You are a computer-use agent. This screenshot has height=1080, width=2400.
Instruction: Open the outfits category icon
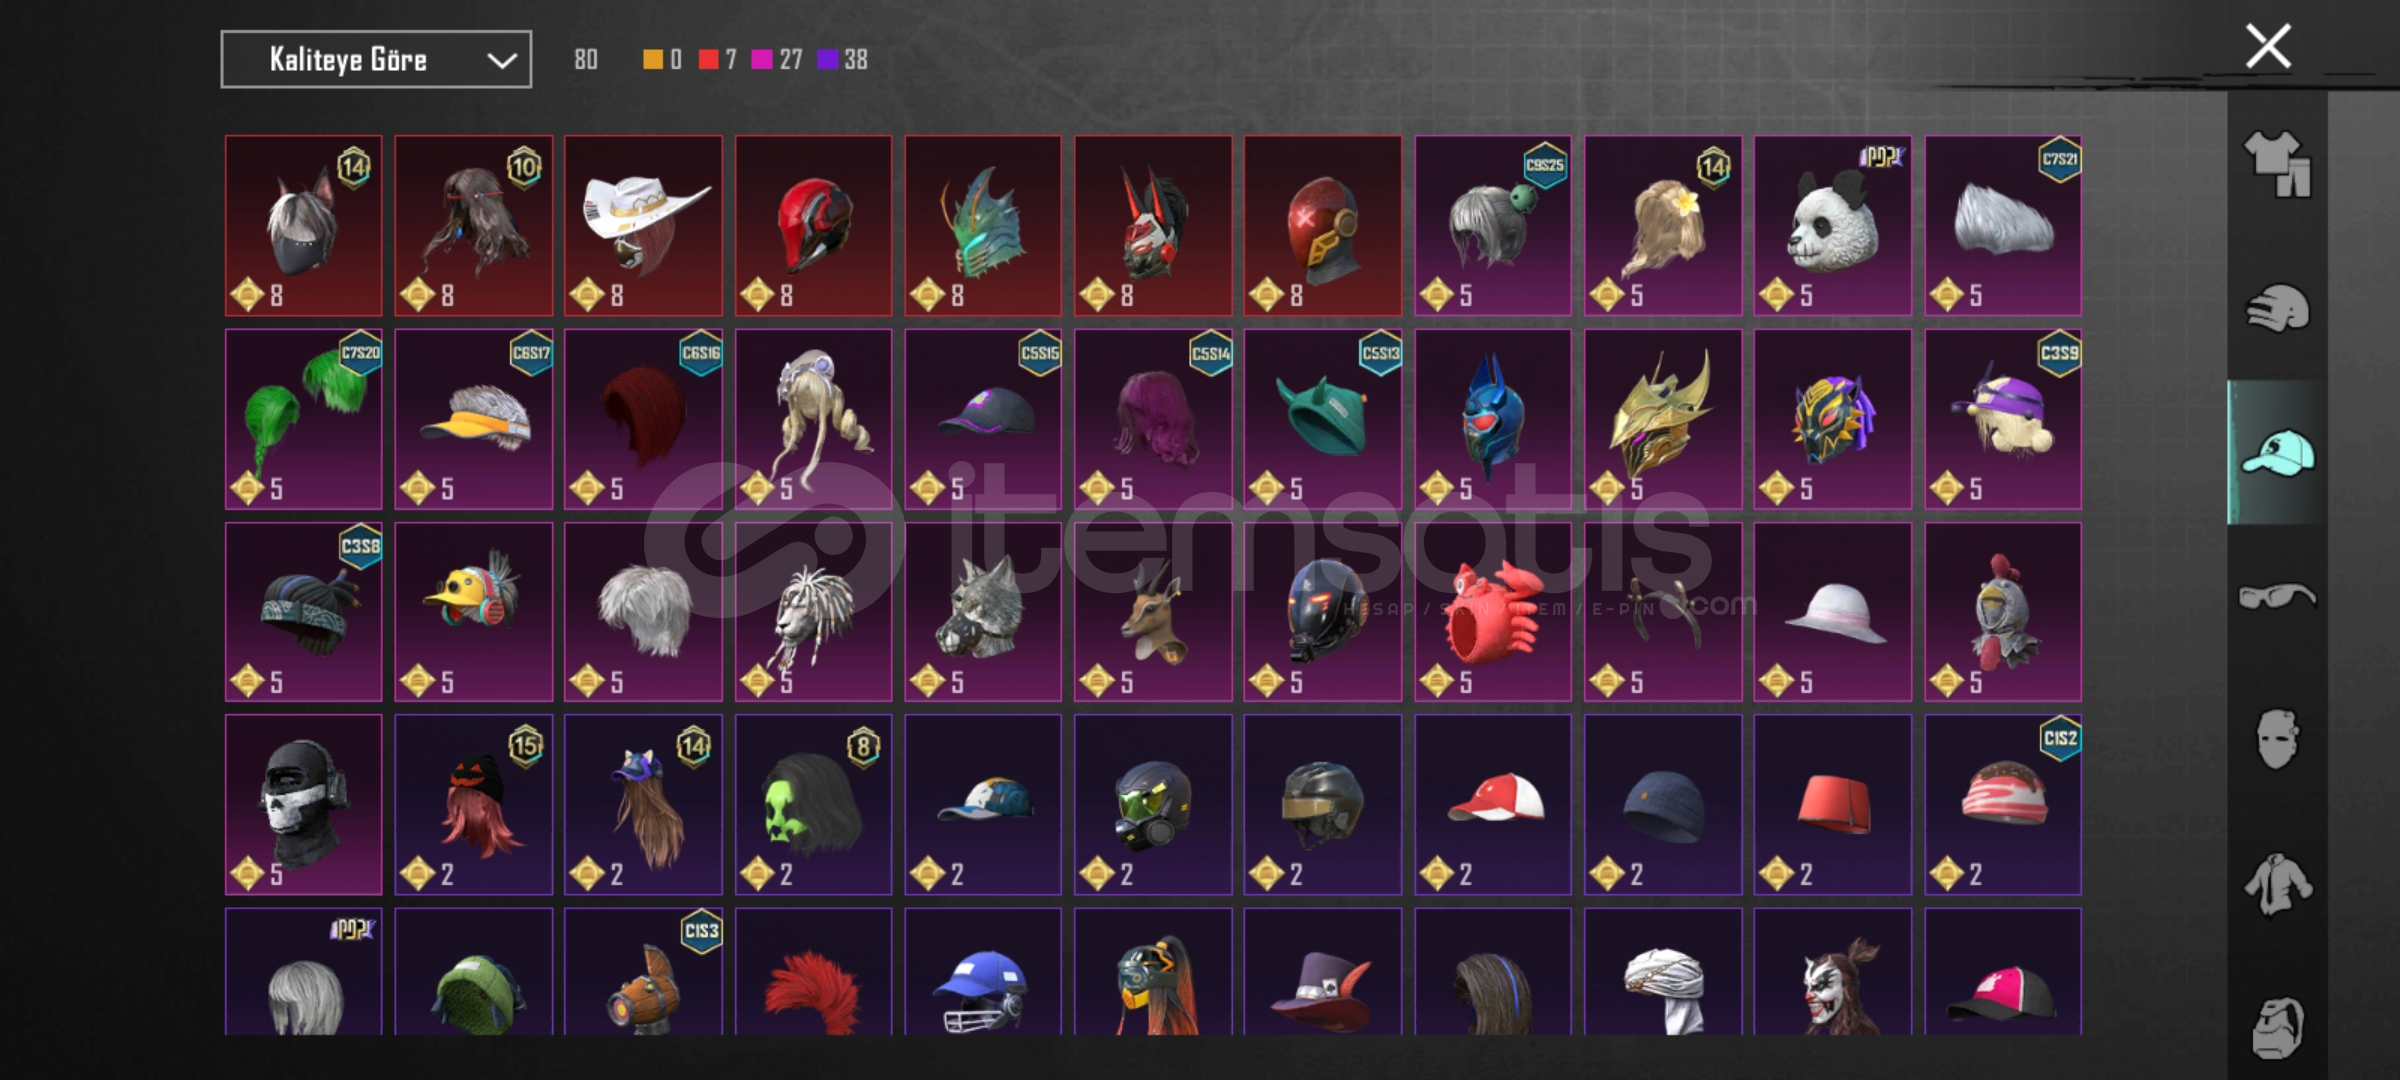2277,163
